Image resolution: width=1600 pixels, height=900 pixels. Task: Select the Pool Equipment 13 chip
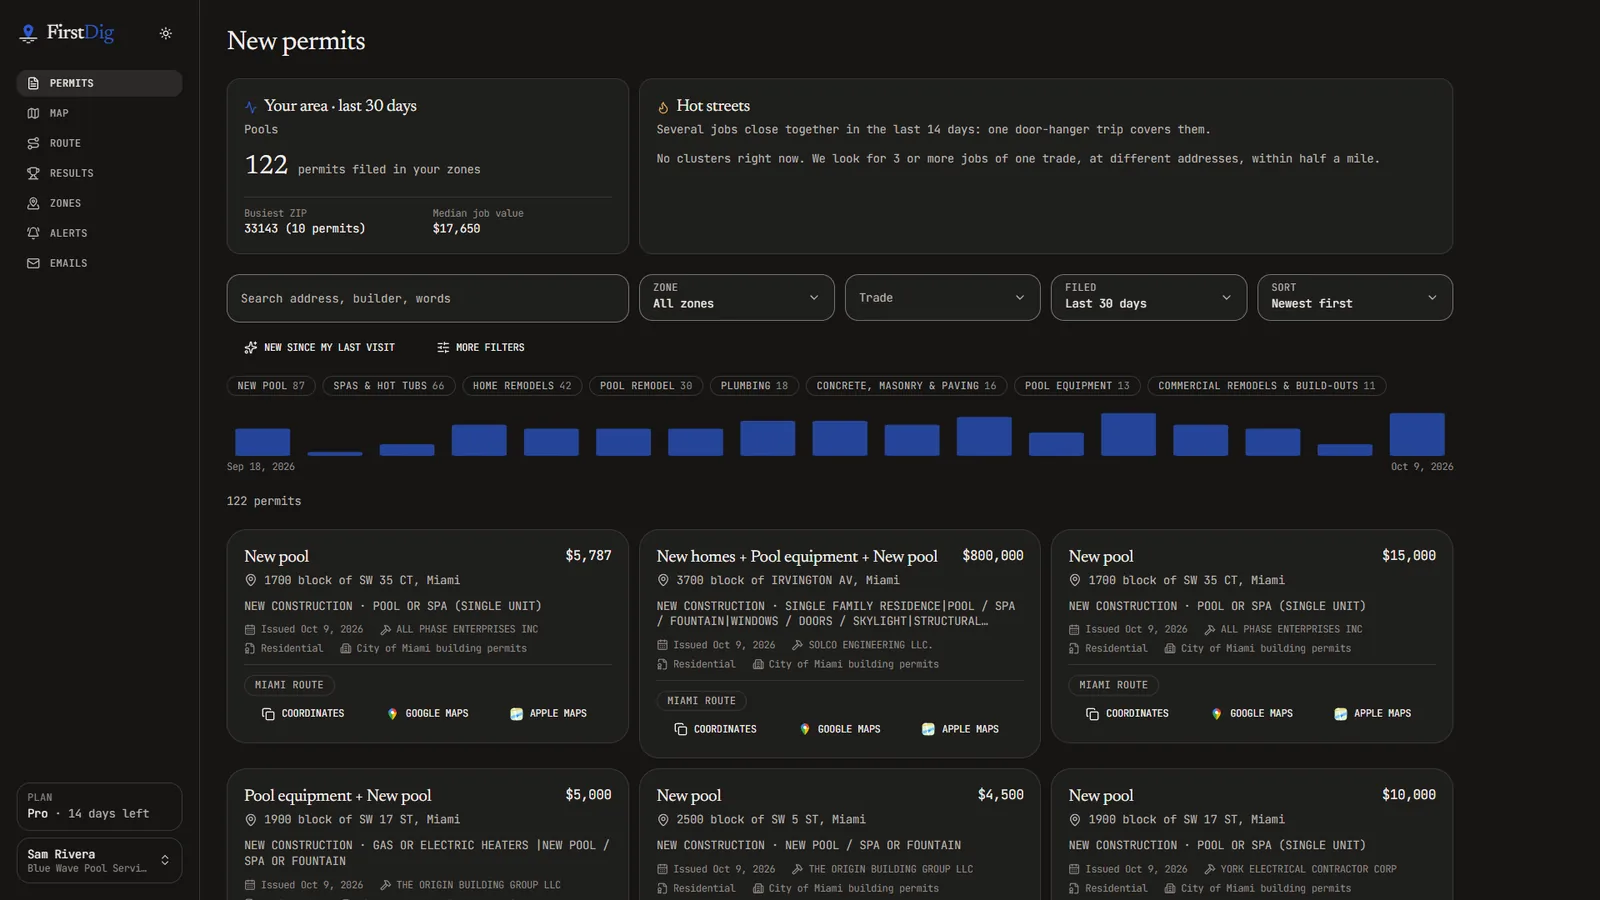pos(1077,386)
